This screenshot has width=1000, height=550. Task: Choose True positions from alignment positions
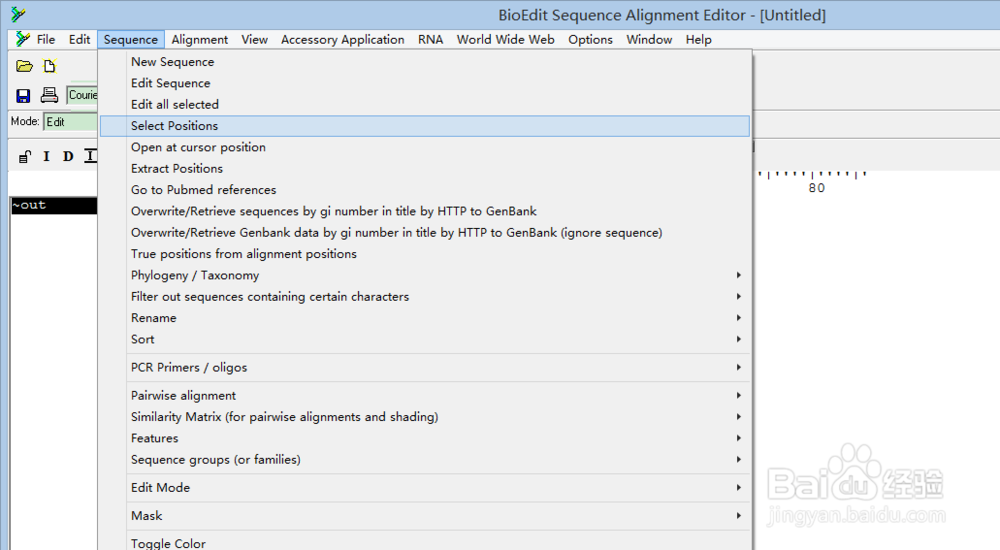pos(425,254)
